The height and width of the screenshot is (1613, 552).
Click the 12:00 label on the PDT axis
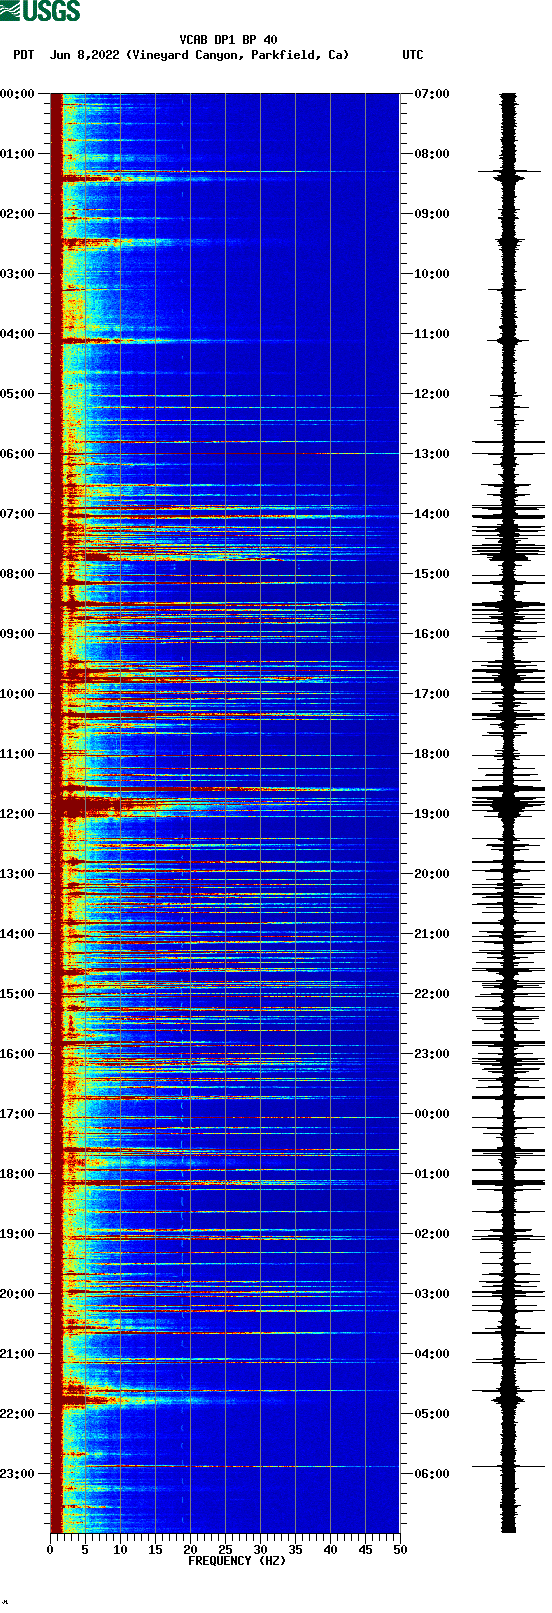[17, 814]
